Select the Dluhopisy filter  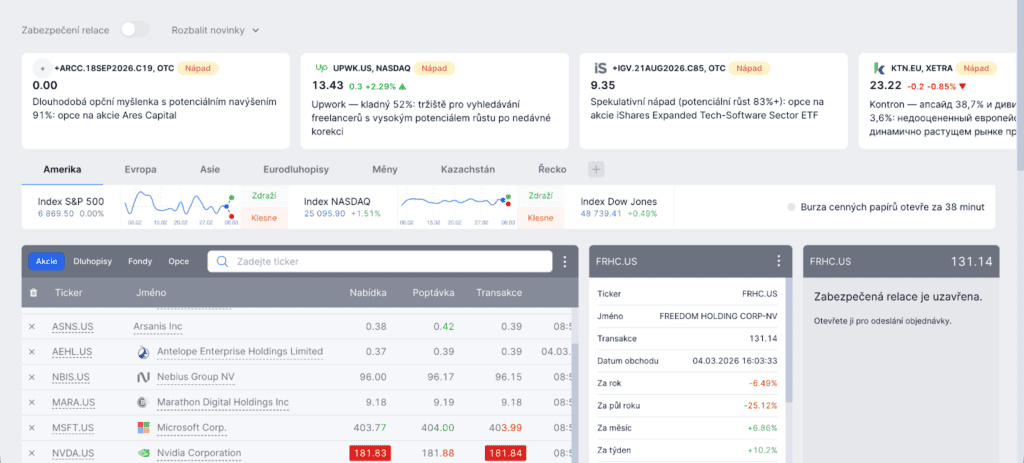[x=94, y=262]
